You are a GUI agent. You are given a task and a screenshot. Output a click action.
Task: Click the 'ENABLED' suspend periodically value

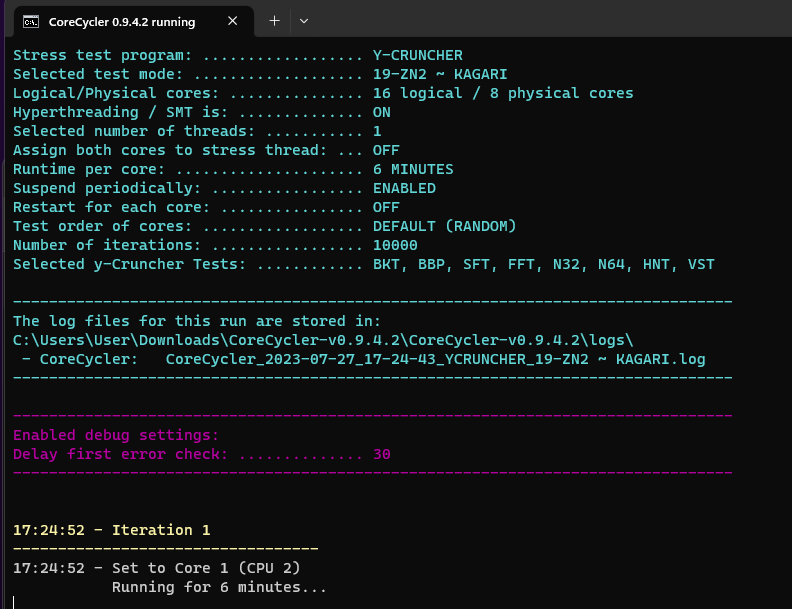click(x=404, y=188)
